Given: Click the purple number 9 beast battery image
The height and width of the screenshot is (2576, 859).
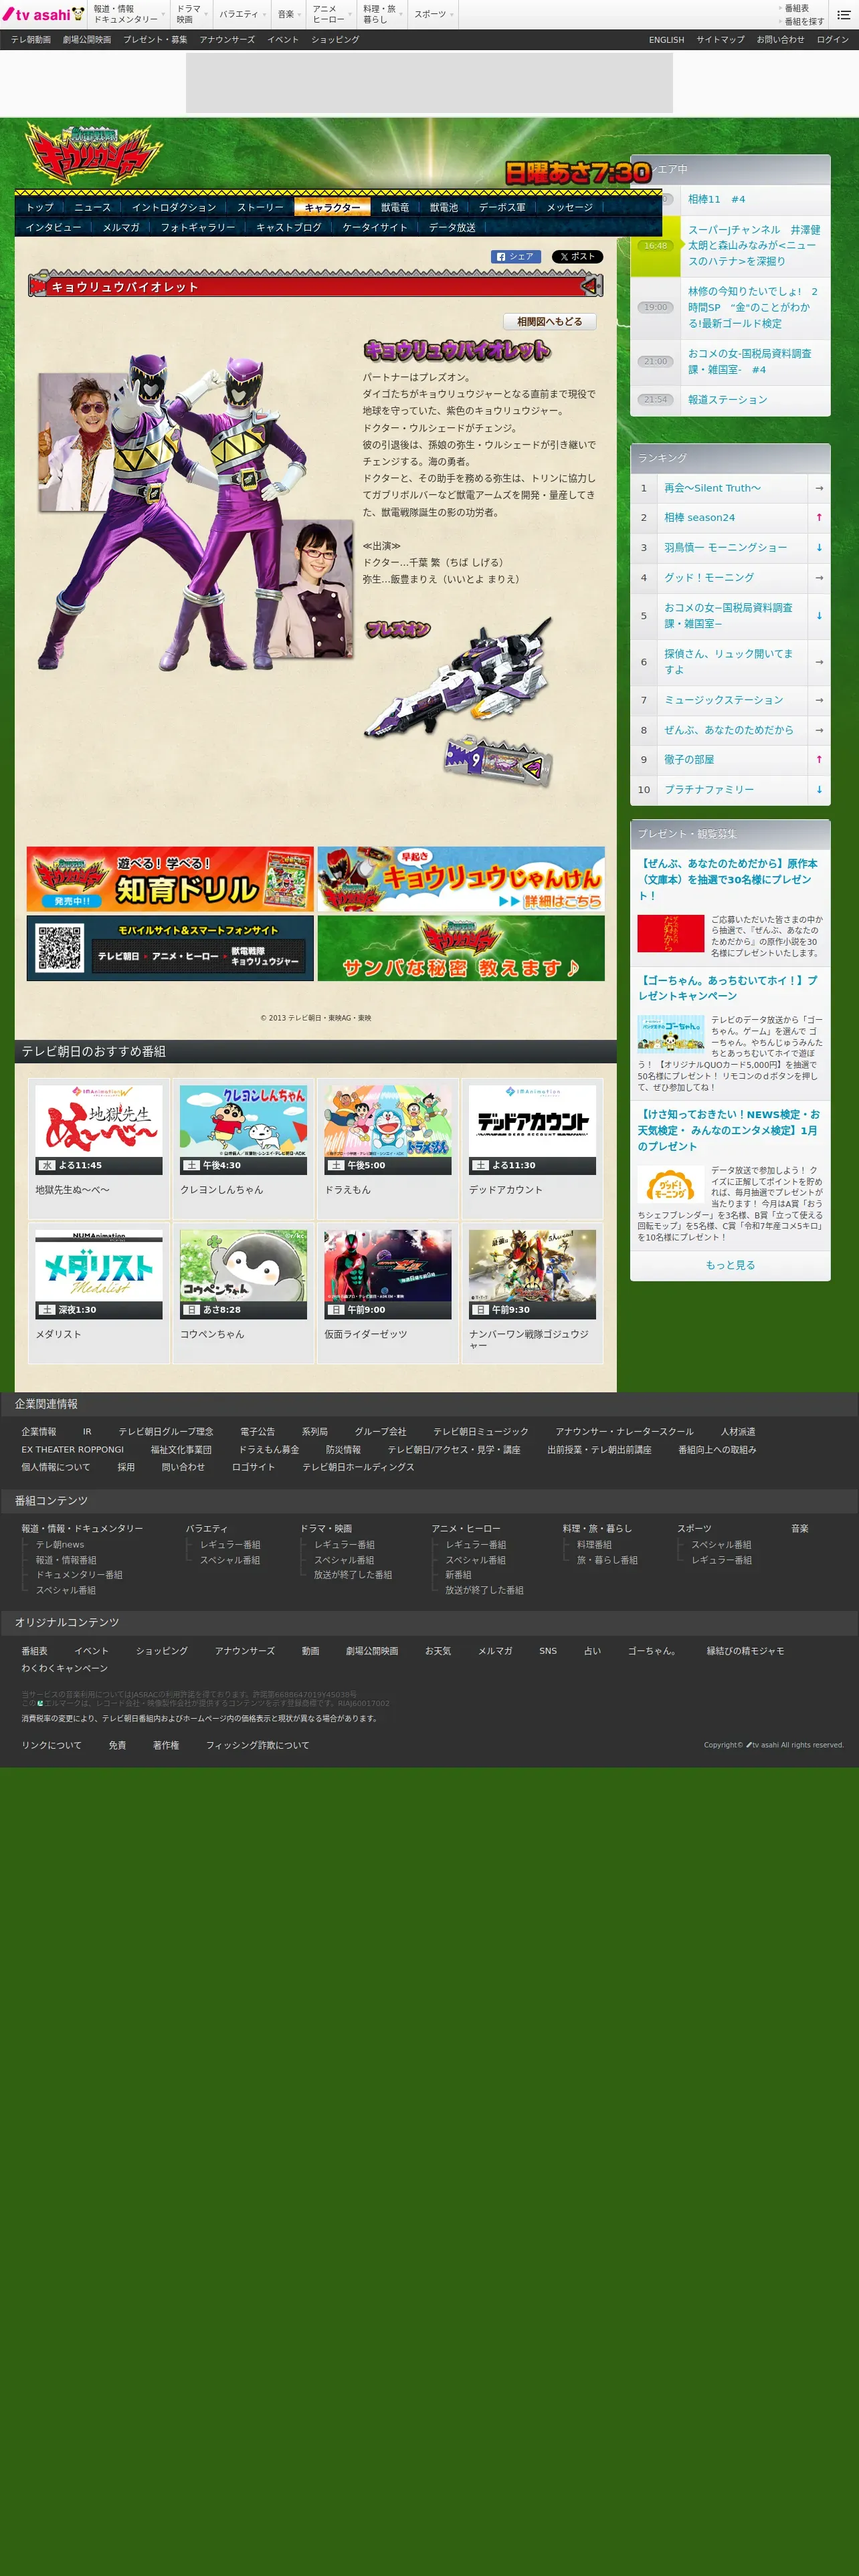Looking at the screenshot, I should 499,763.
